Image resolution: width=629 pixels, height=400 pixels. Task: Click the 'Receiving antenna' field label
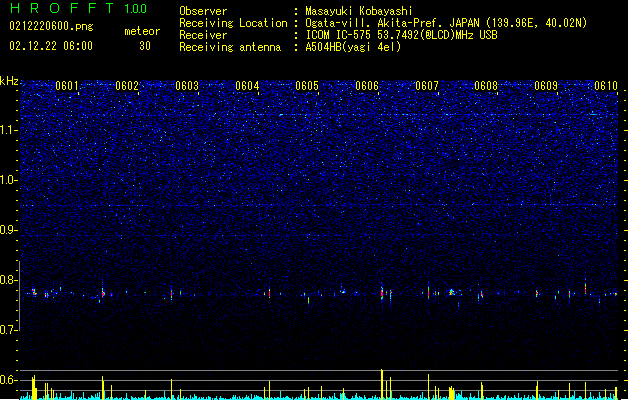230,47
